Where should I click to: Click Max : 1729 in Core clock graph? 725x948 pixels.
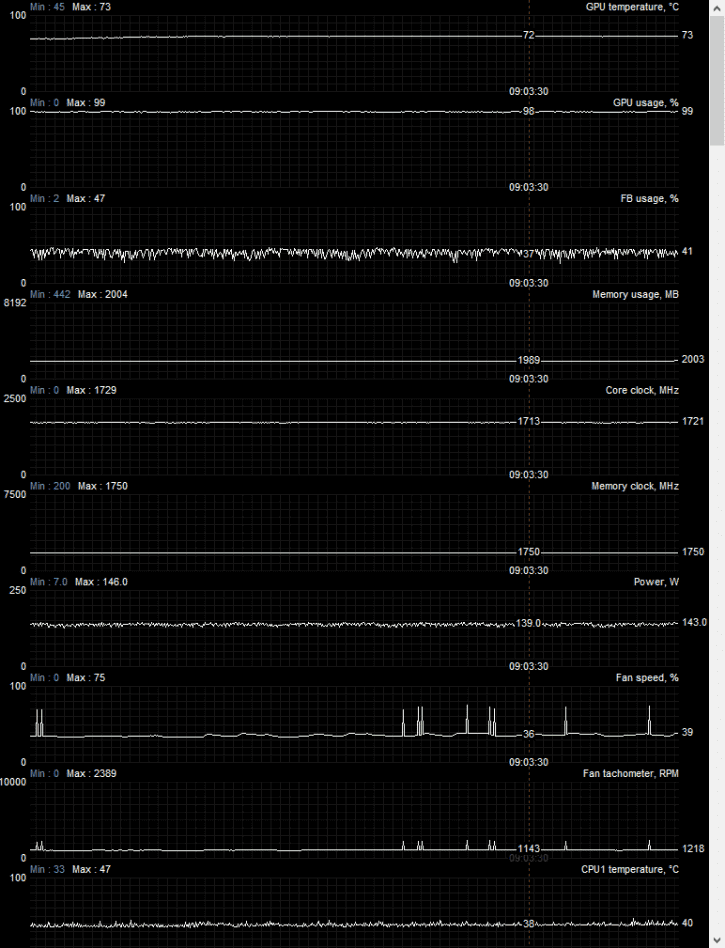(91, 390)
